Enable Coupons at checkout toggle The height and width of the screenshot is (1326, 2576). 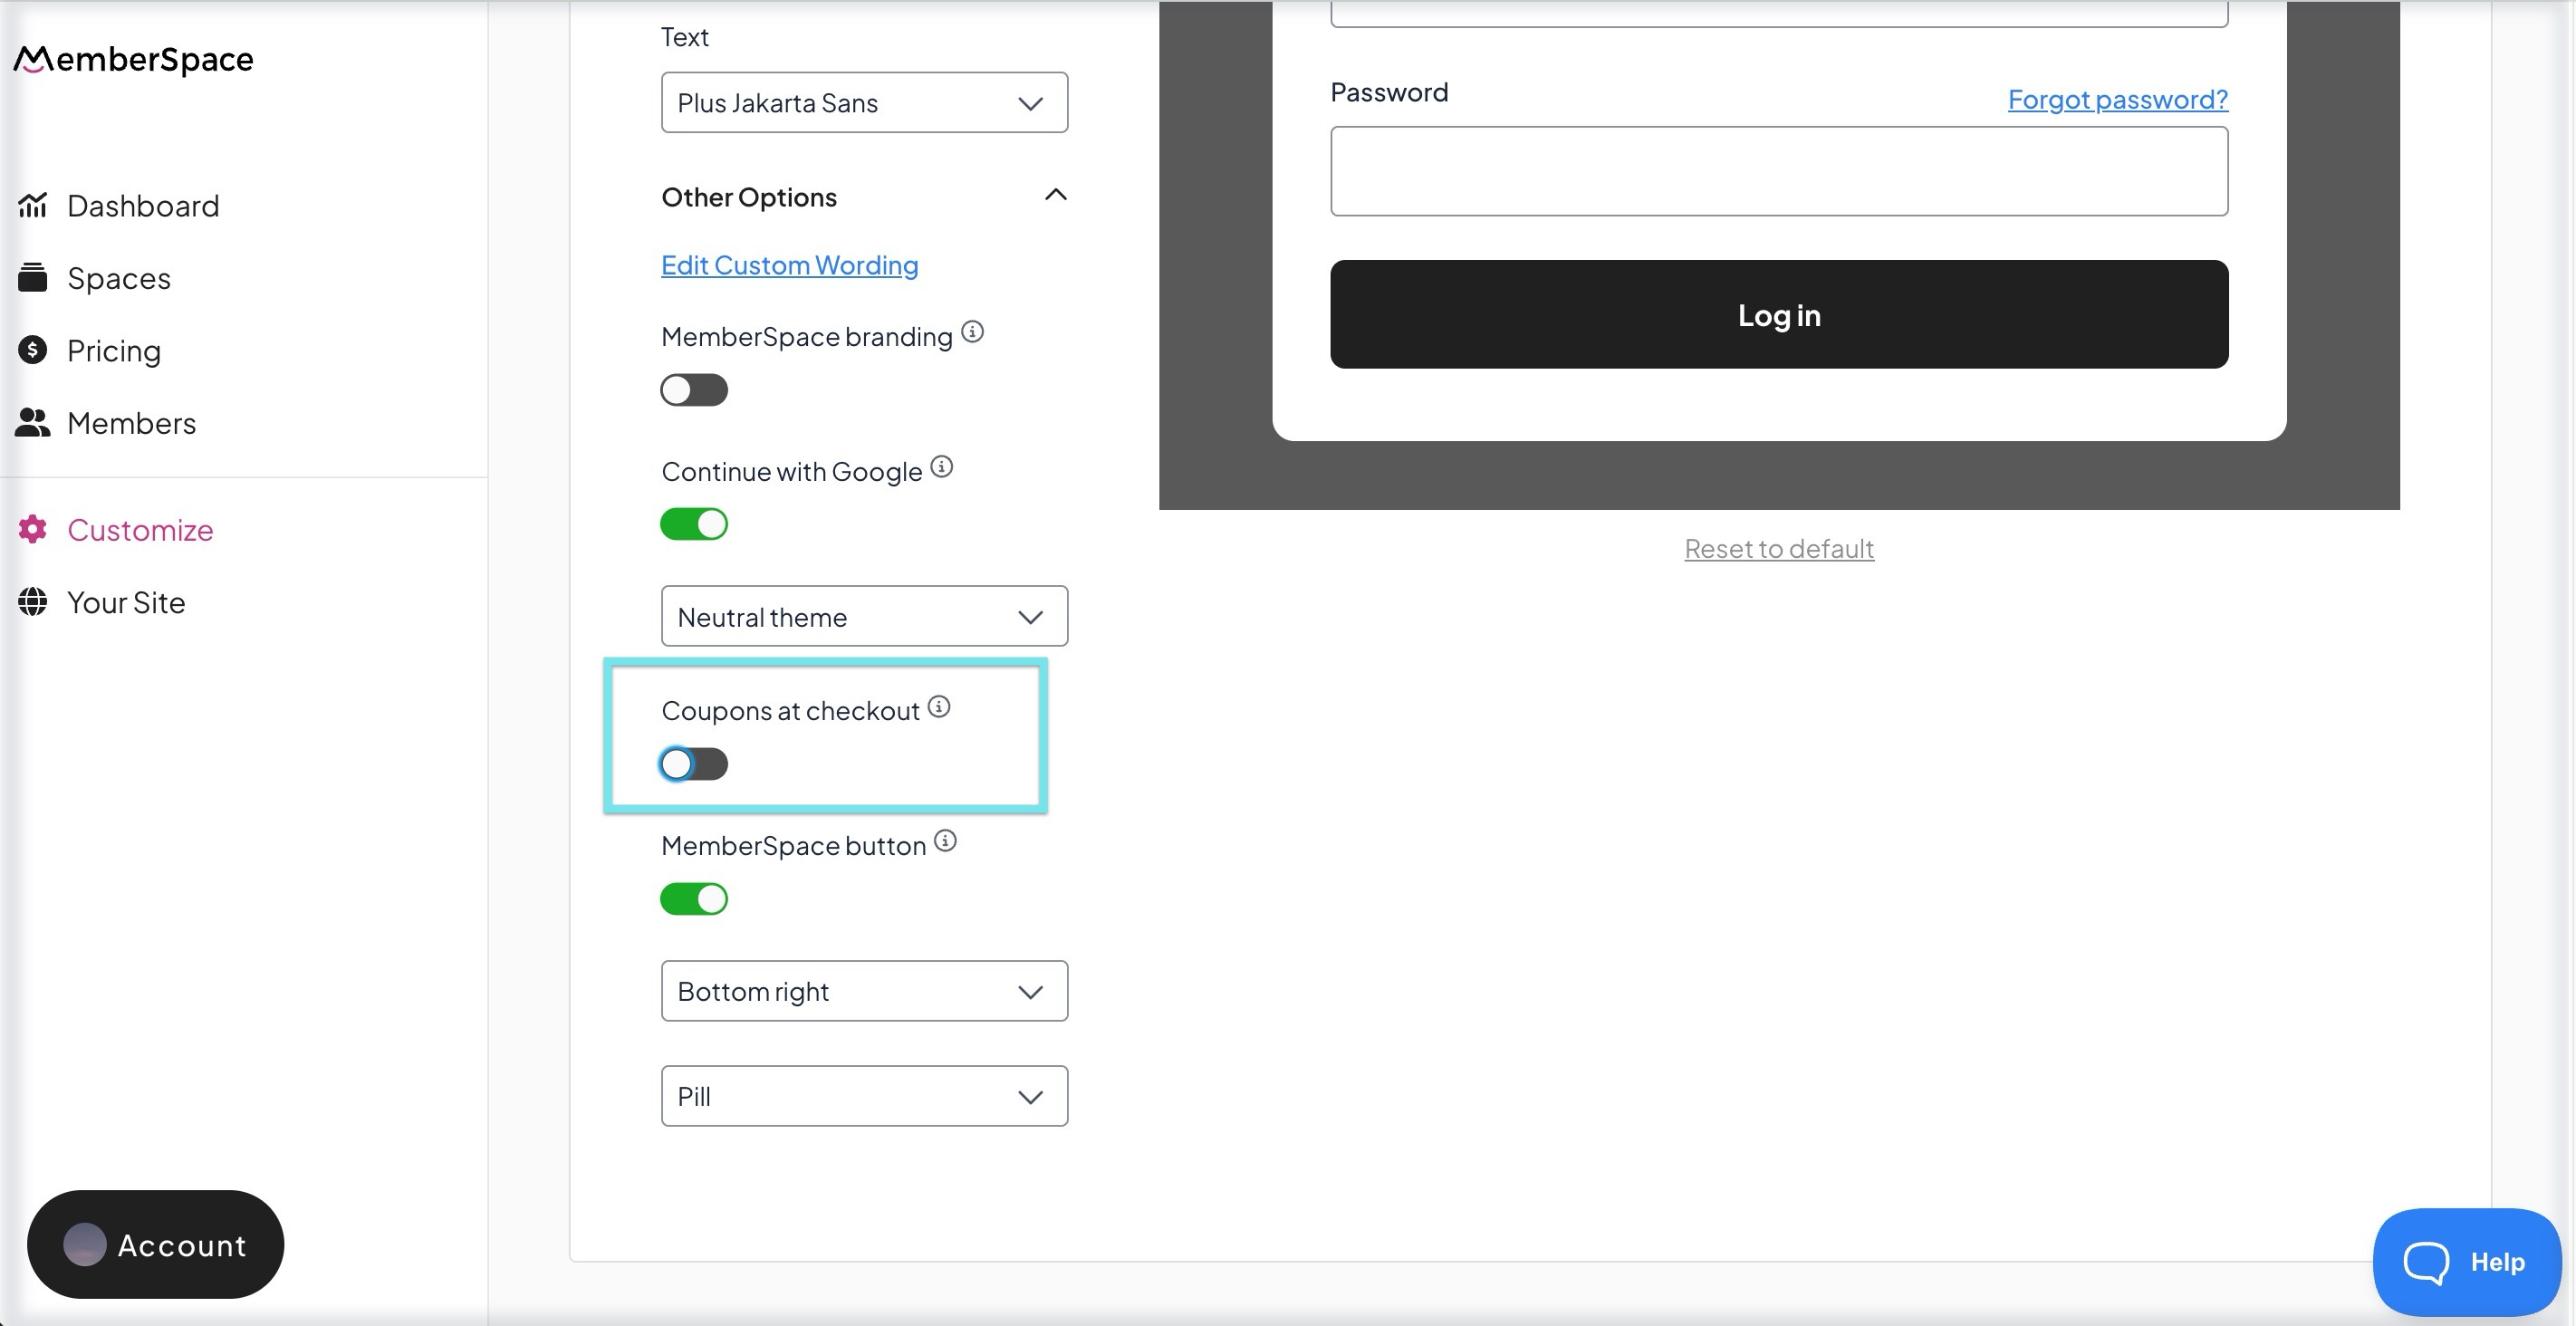point(693,764)
